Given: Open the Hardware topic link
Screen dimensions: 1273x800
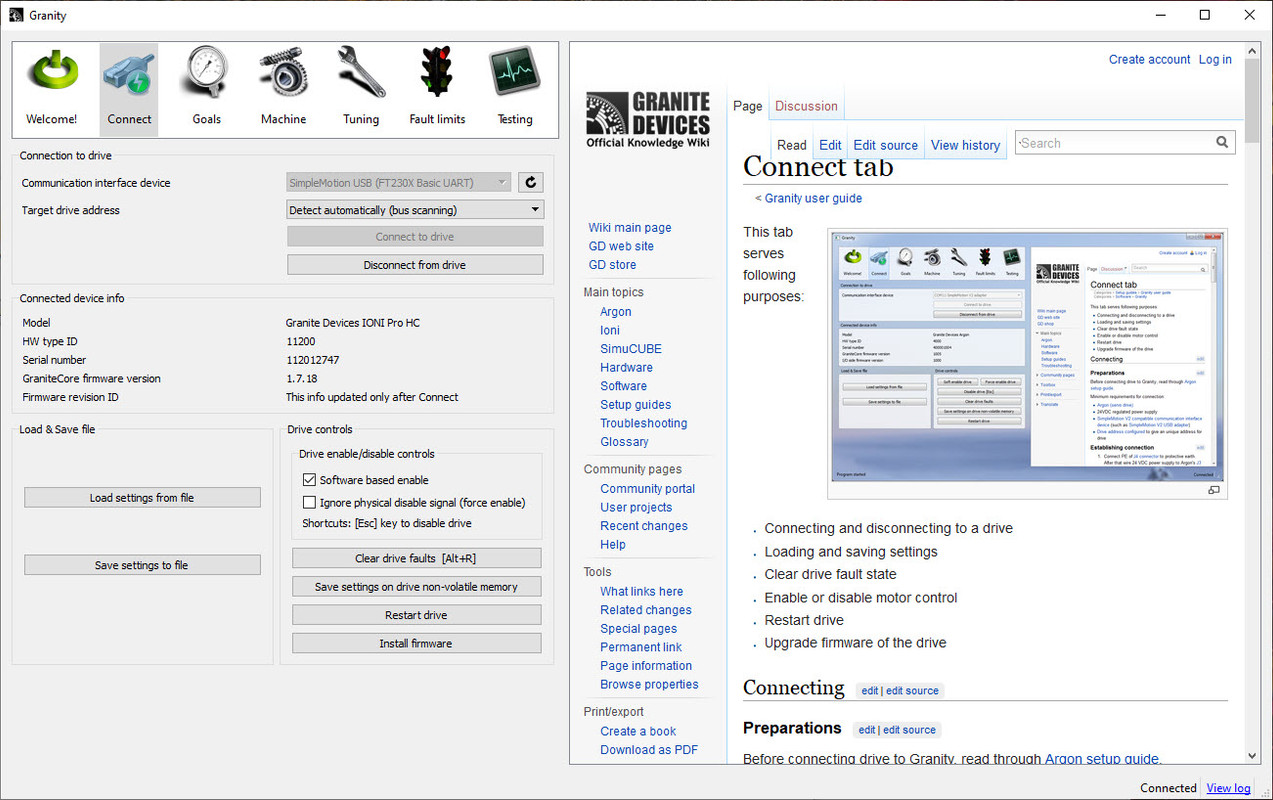Looking at the screenshot, I should 626,367.
